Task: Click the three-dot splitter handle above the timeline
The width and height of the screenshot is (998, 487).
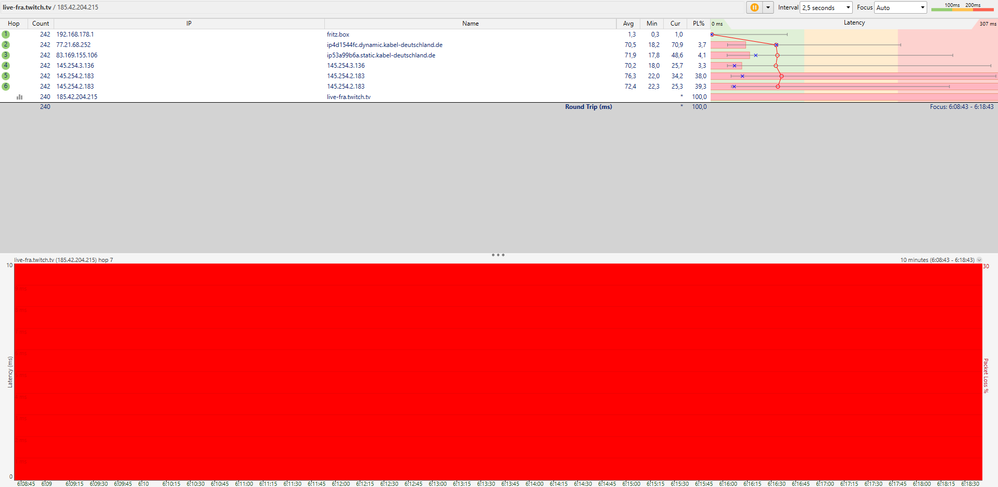Action: pos(498,255)
